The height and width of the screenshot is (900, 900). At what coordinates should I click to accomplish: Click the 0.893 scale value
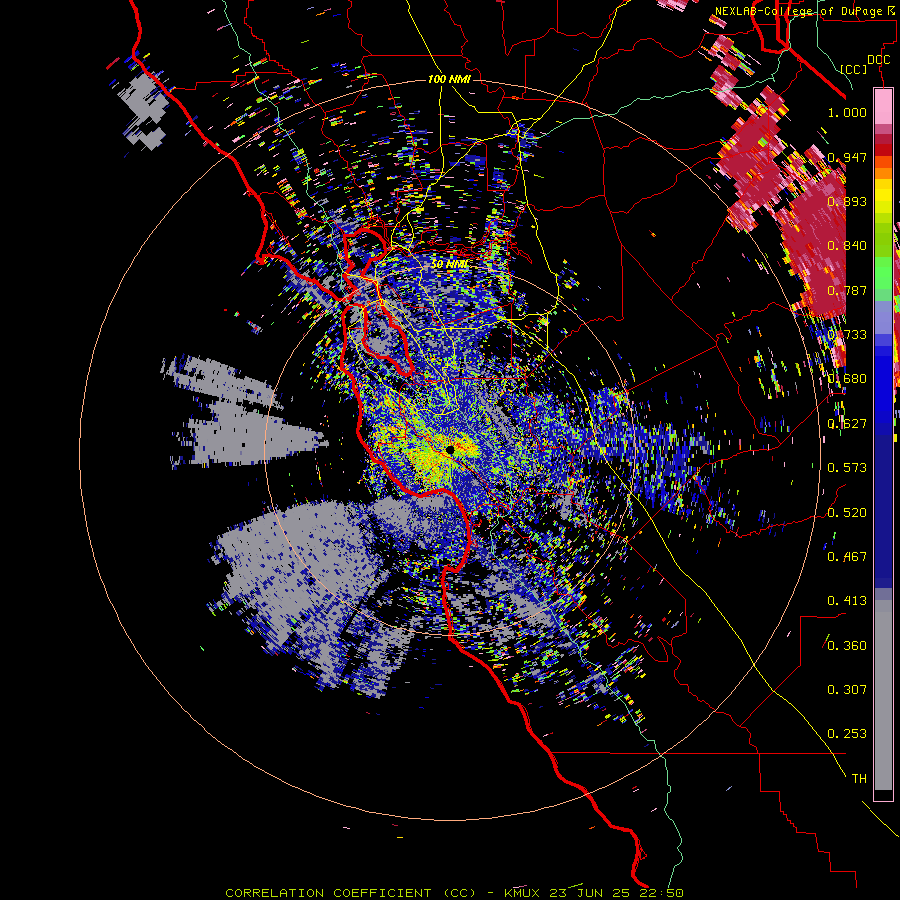pos(847,201)
